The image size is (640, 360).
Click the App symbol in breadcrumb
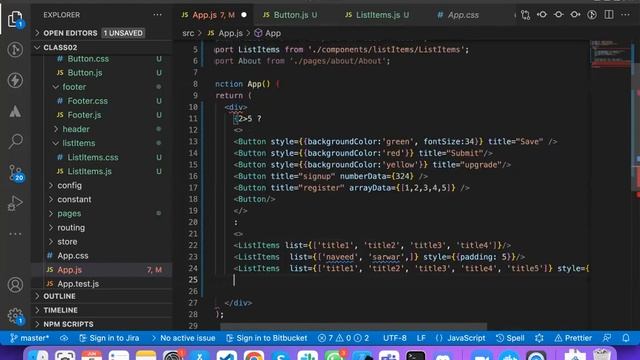268,33
